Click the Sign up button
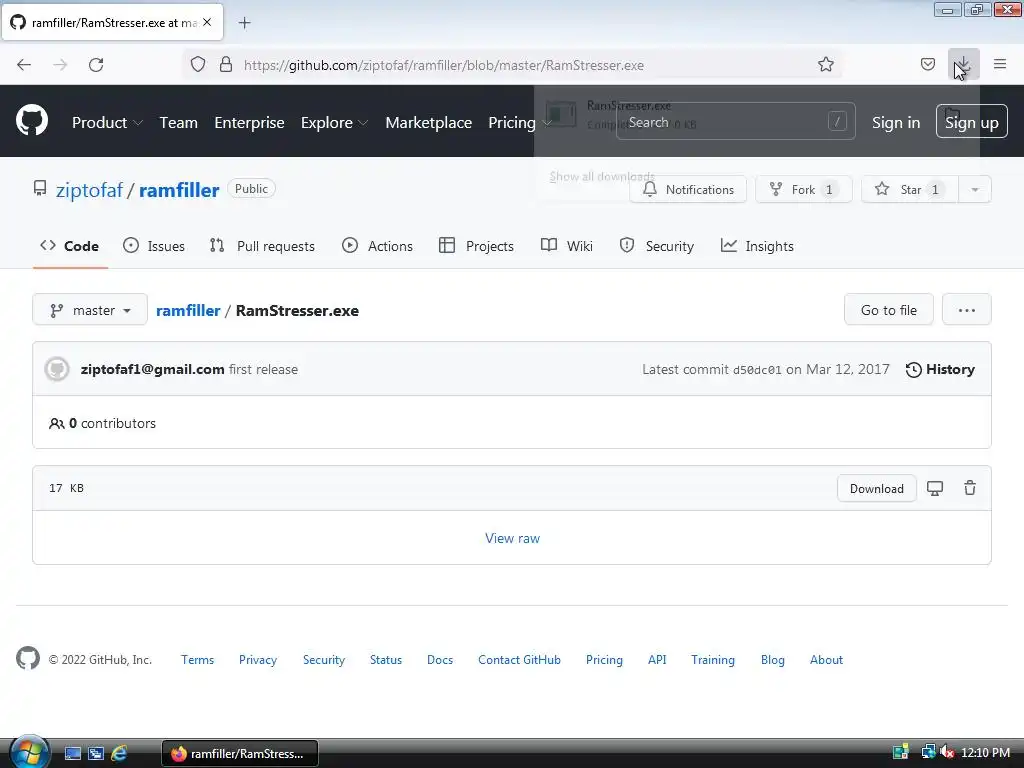 pos(972,121)
